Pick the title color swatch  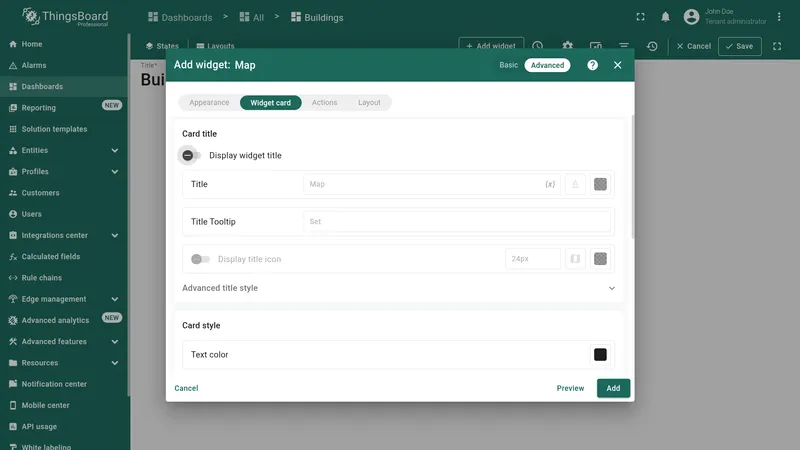pyautogui.click(x=600, y=184)
